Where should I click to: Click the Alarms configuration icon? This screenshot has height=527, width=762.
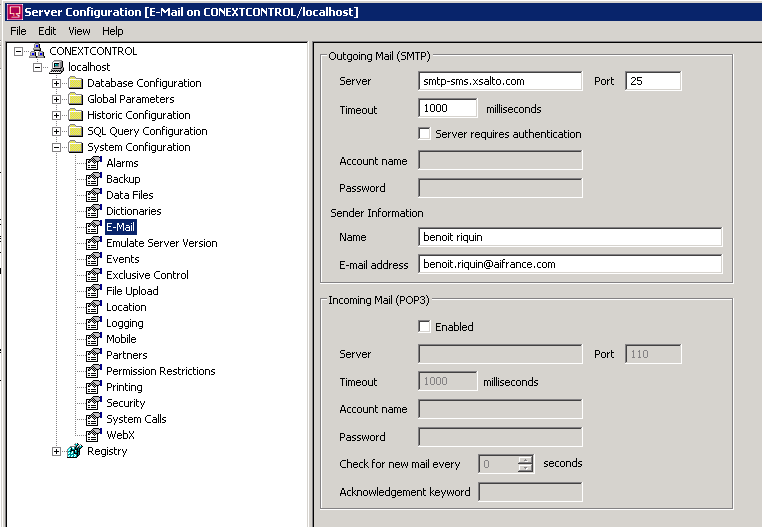(94, 163)
